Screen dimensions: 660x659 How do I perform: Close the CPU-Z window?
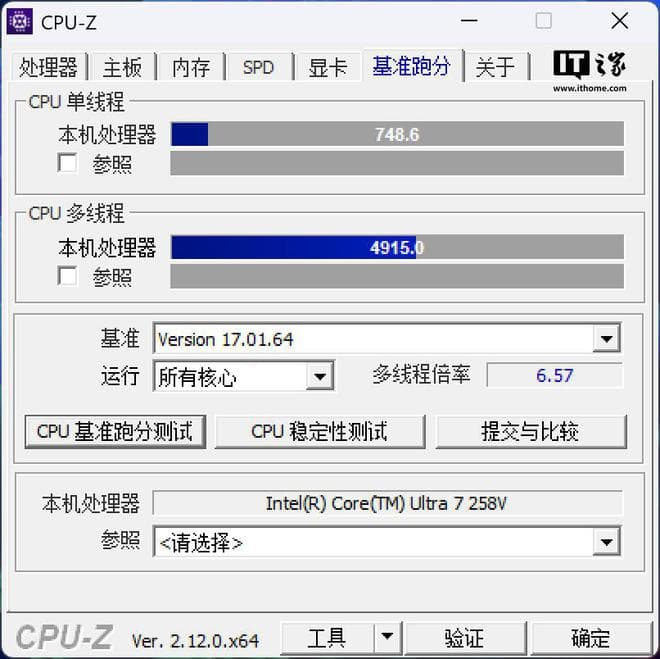click(620, 21)
